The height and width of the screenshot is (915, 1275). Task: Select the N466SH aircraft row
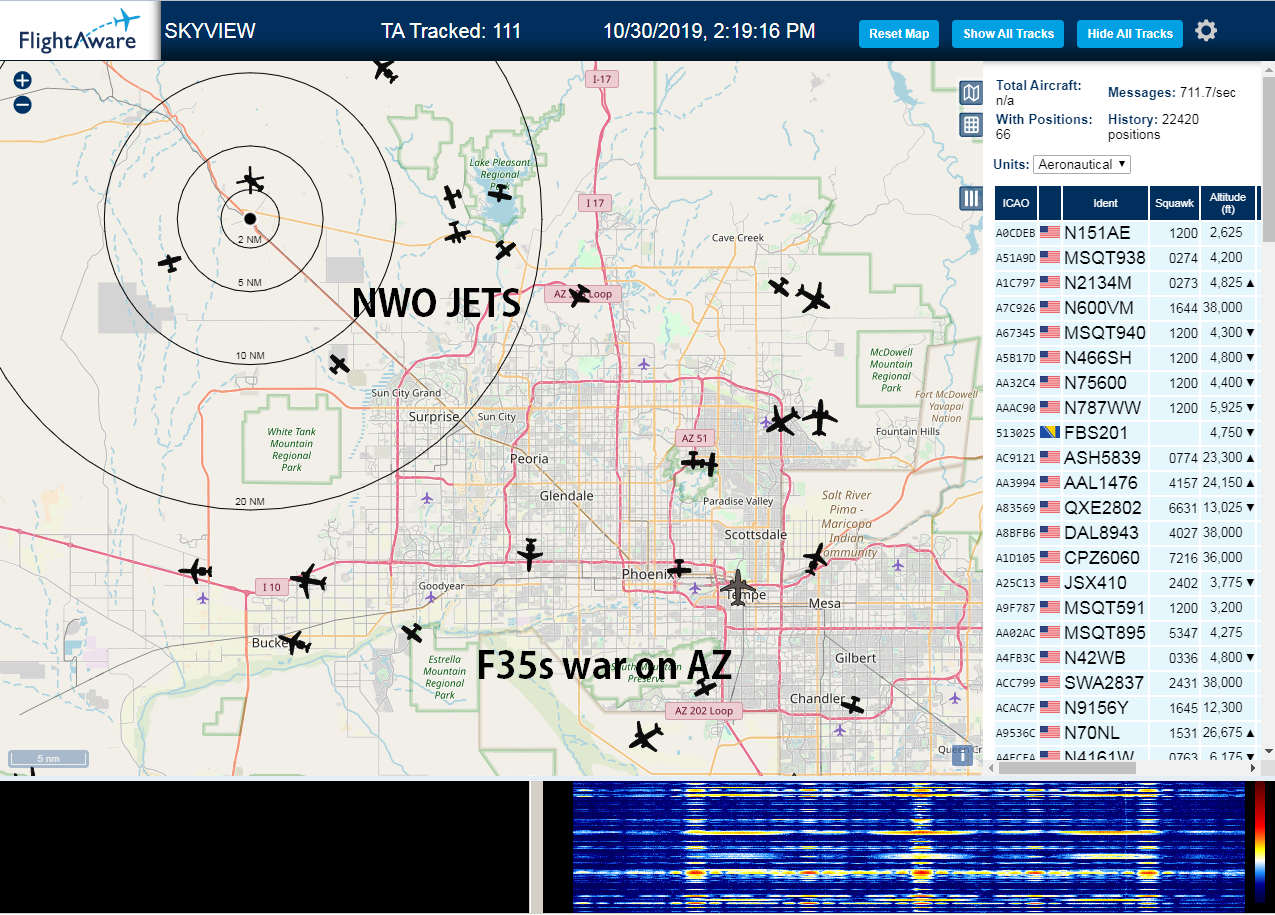1127,357
